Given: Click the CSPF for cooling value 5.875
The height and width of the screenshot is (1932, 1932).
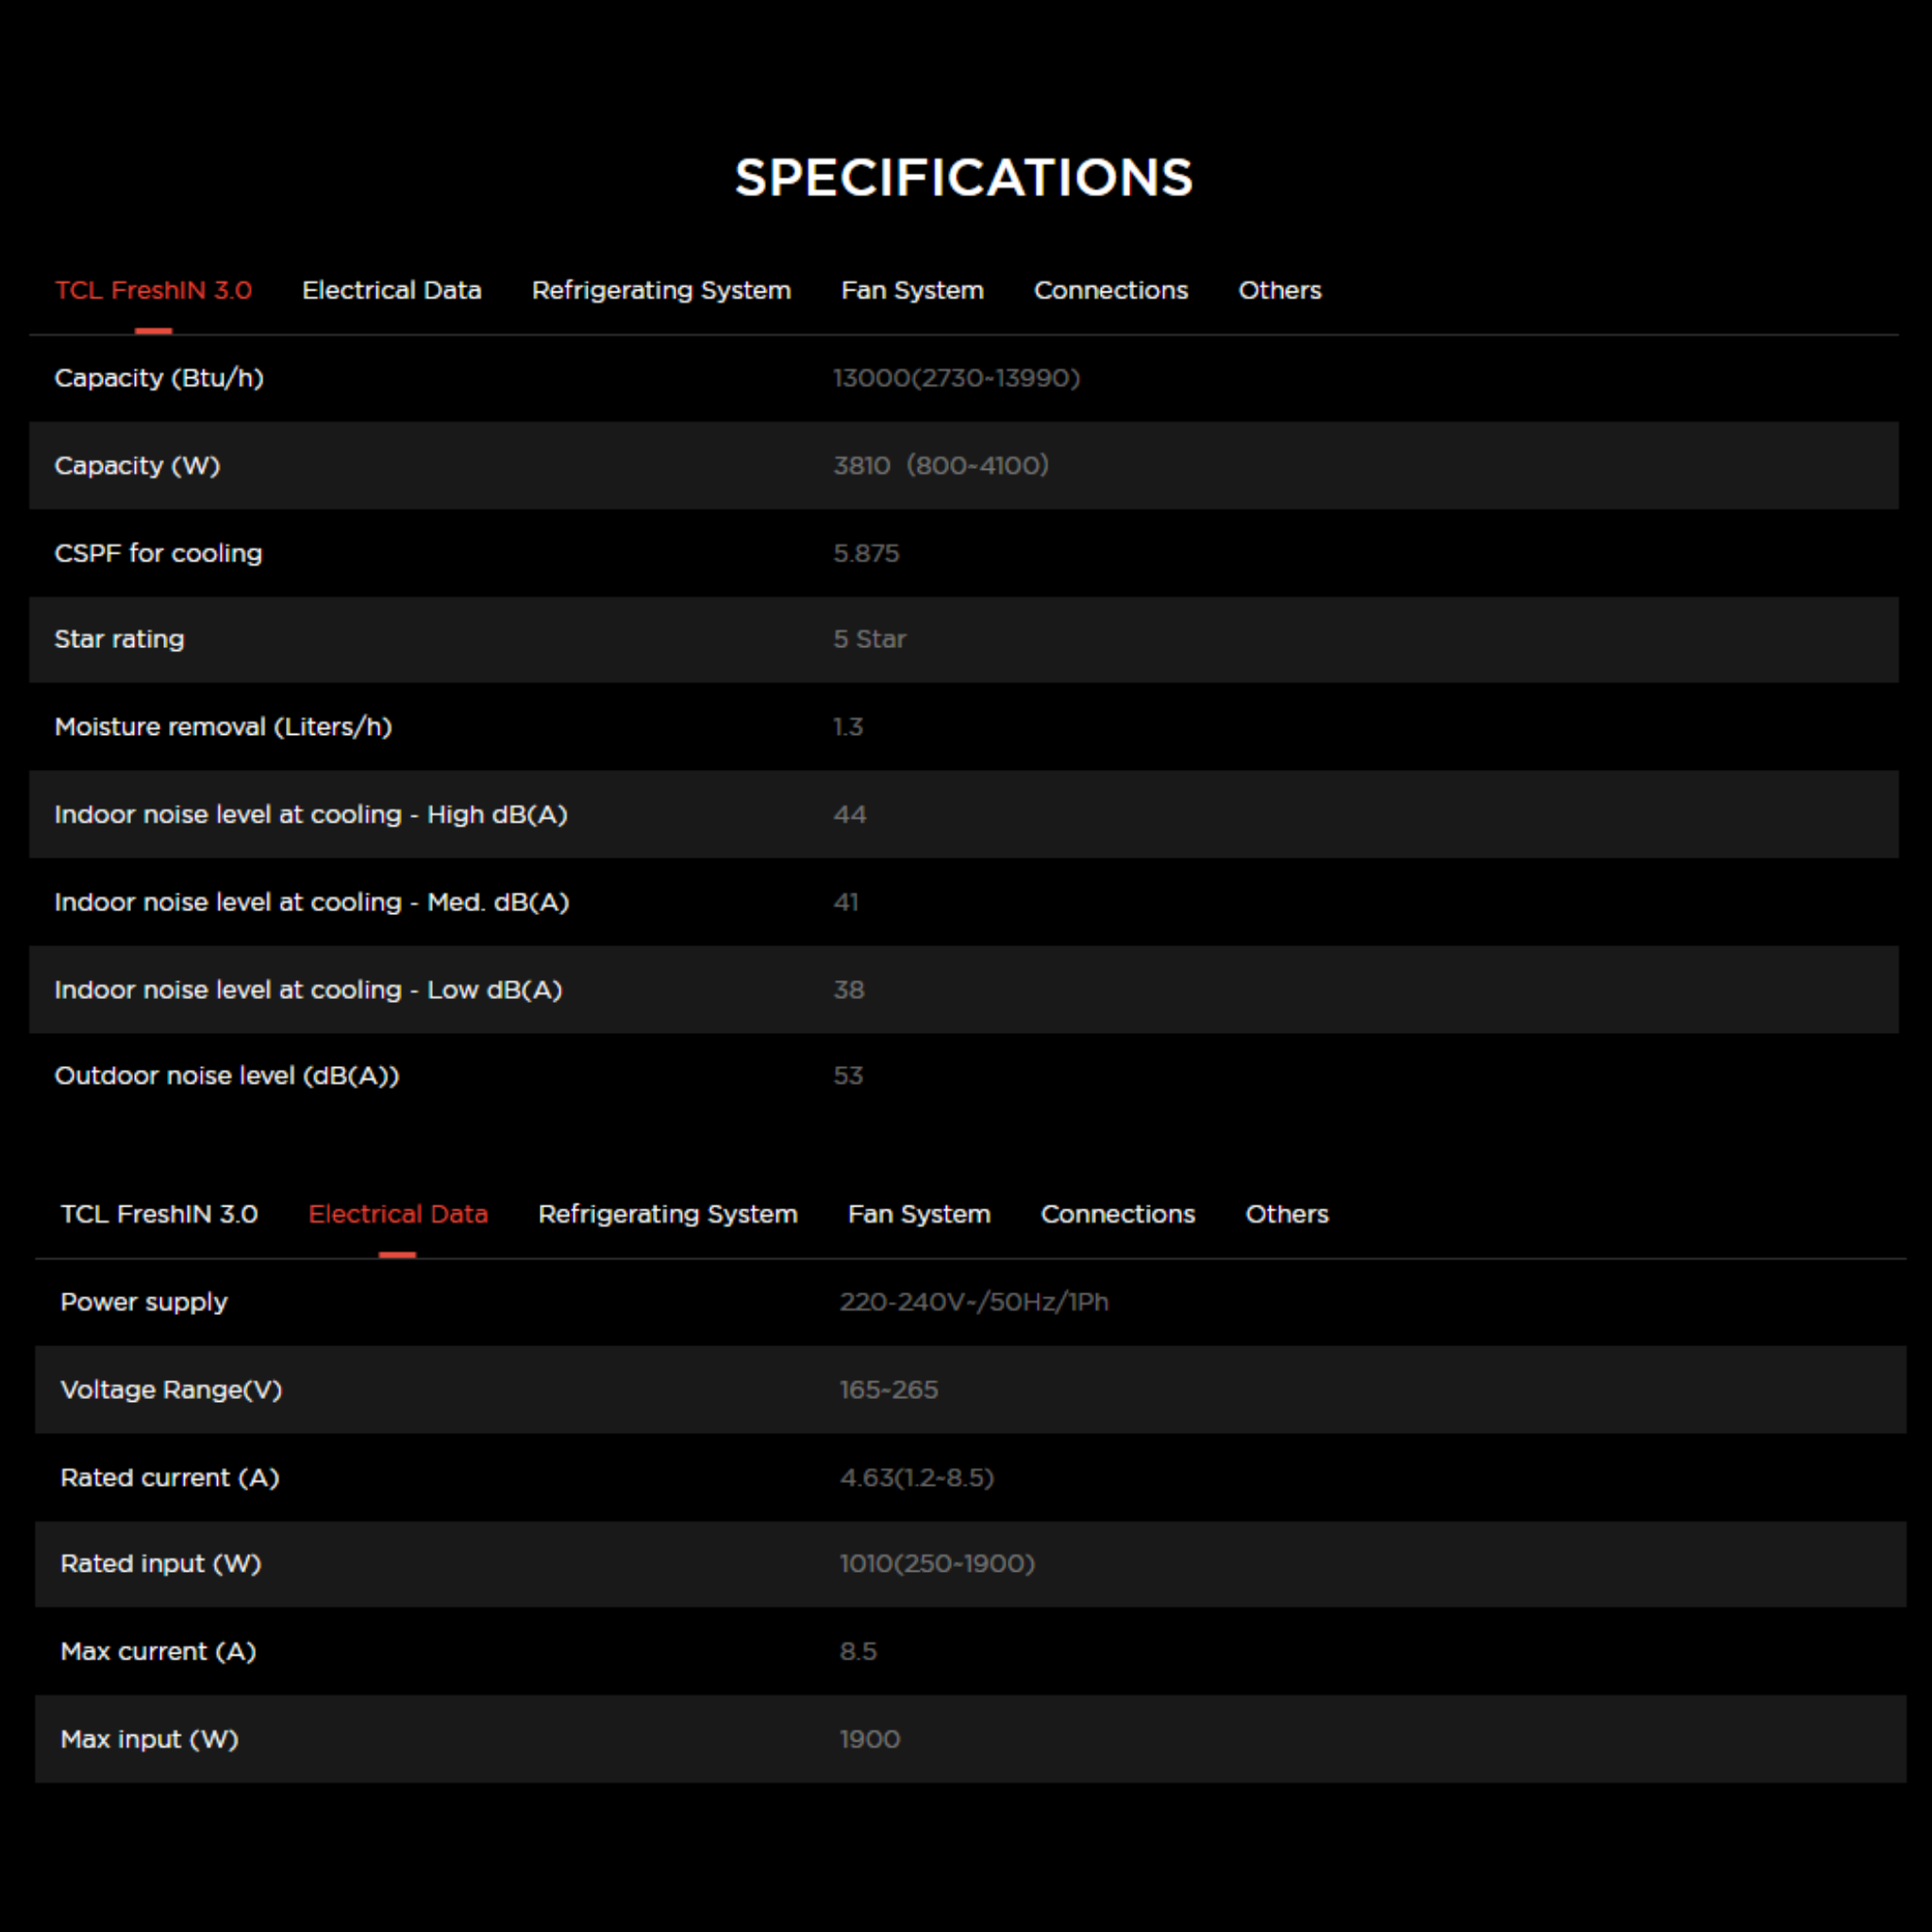Looking at the screenshot, I should [867, 553].
